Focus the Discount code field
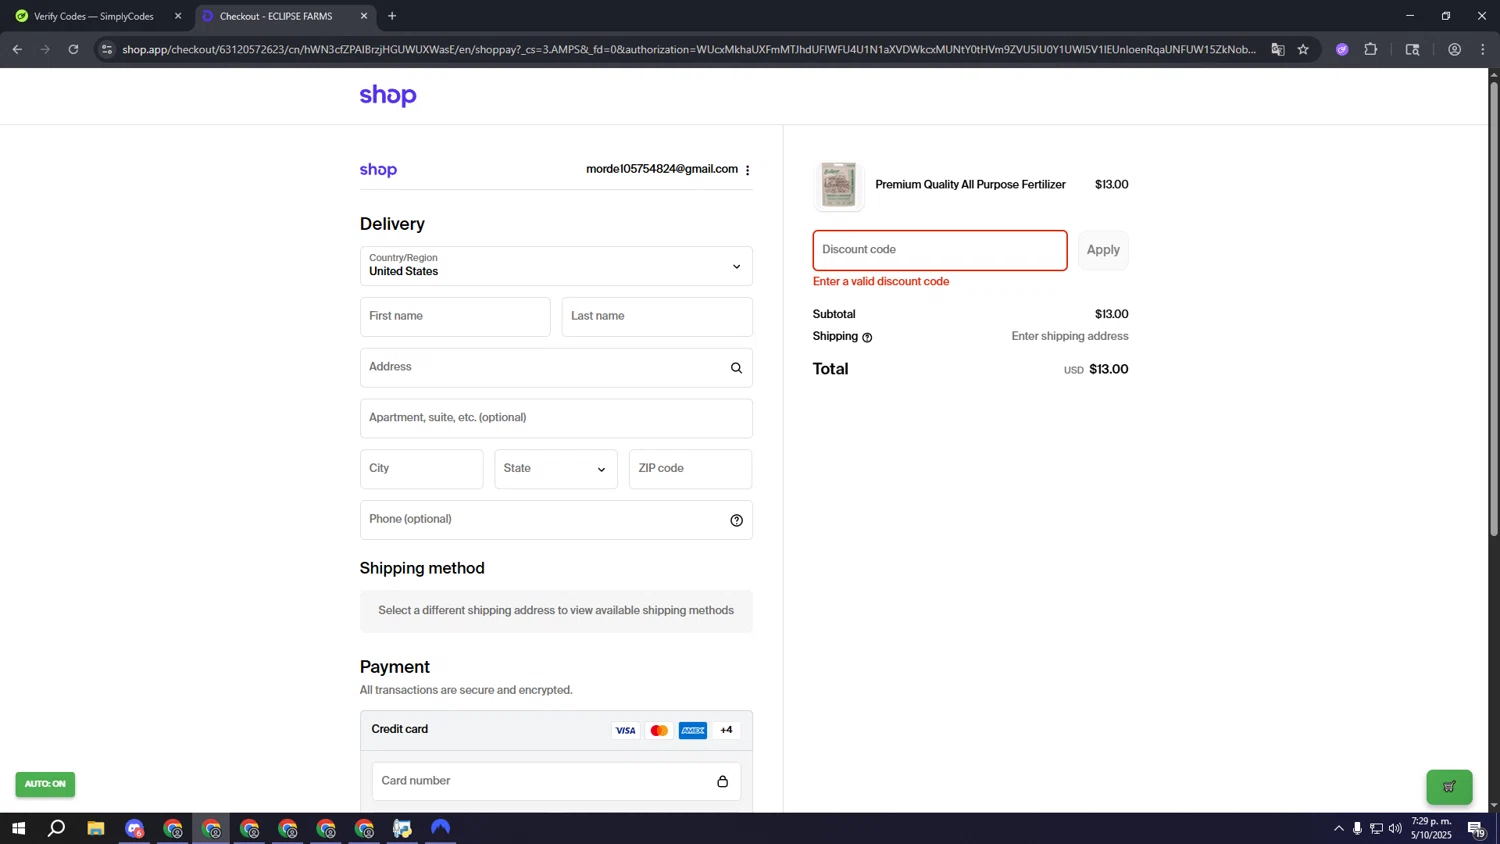The height and width of the screenshot is (844, 1500). coord(940,250)
